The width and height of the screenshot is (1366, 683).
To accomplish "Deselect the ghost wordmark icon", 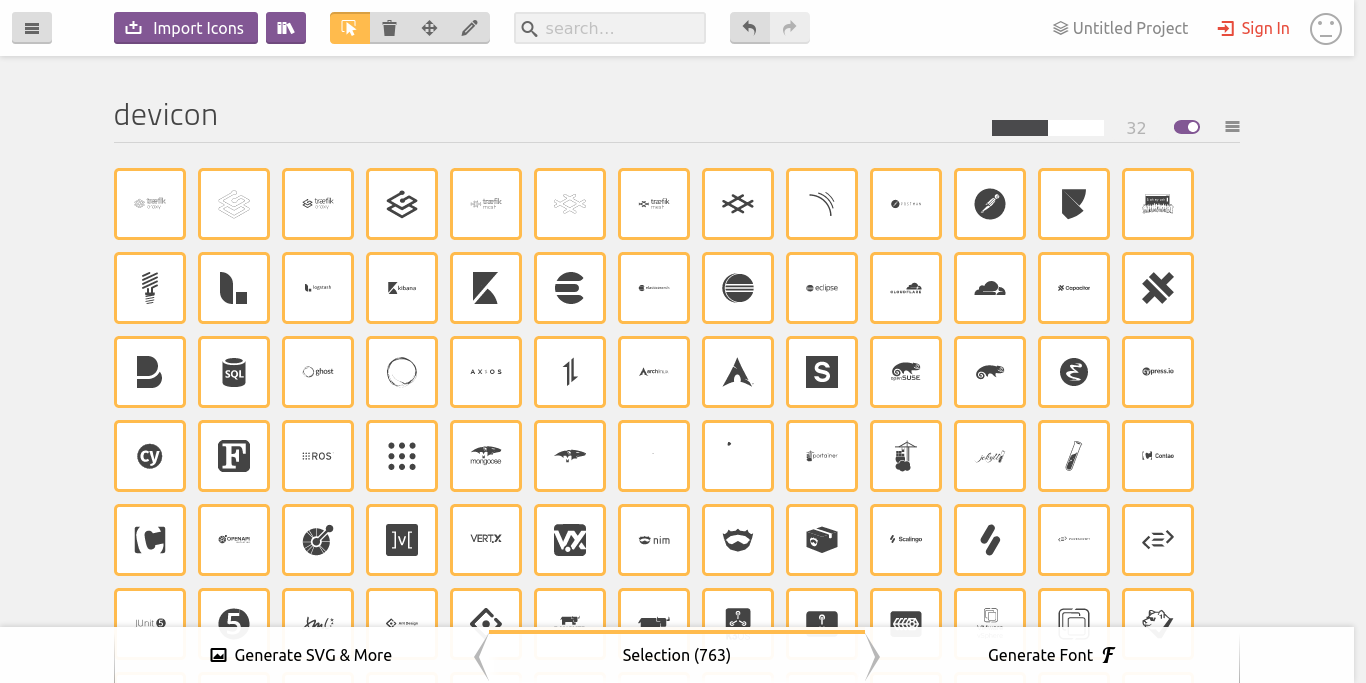I will click(x=318, y=372).
